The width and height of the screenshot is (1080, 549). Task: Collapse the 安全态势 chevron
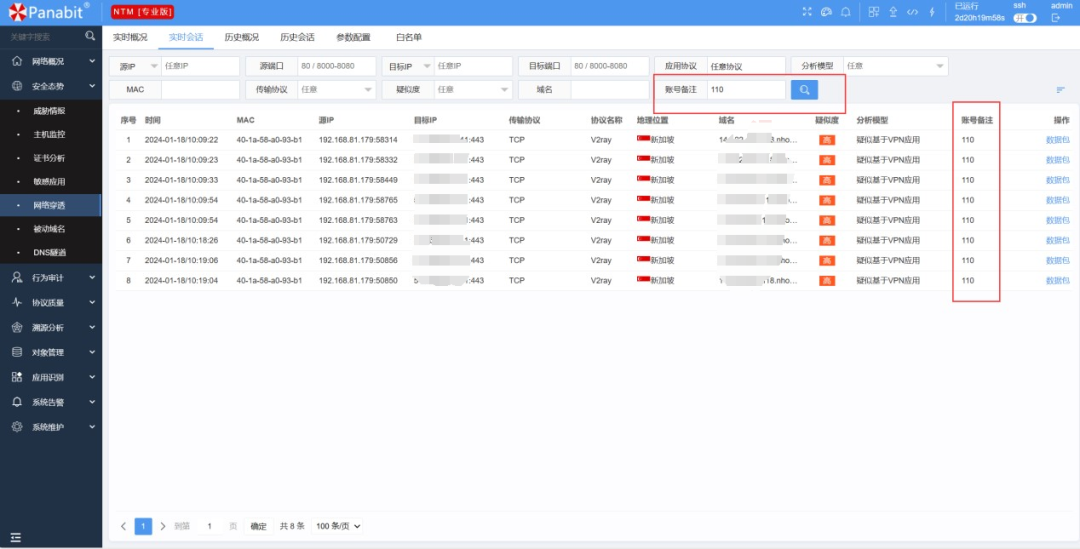point(92,86)
